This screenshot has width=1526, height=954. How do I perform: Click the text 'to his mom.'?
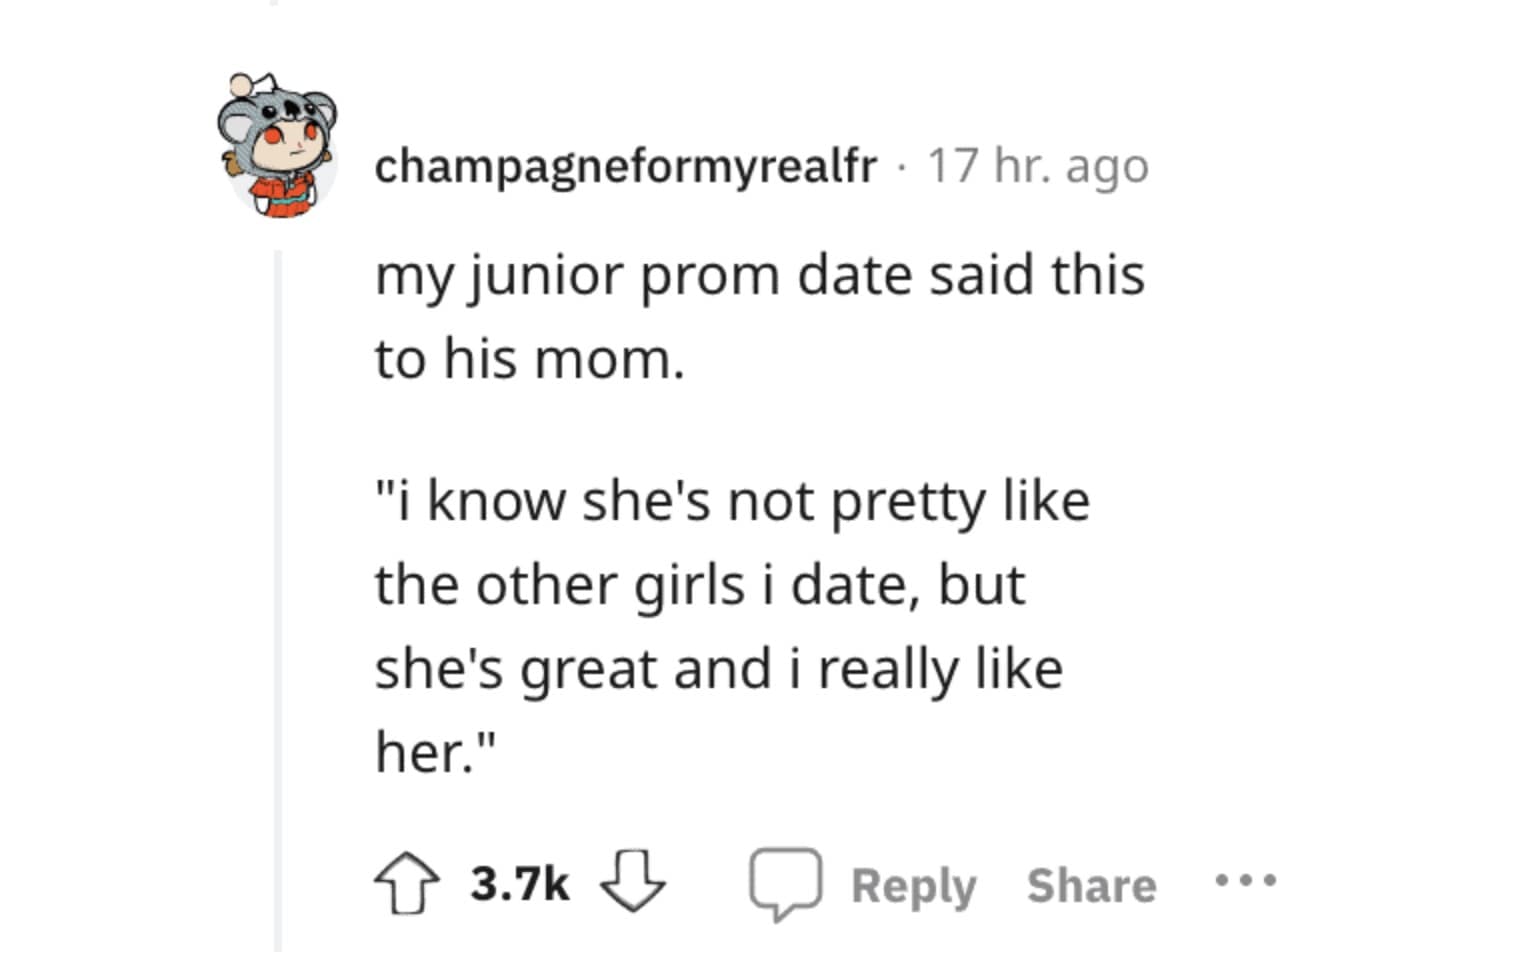[x=529, y=359]
